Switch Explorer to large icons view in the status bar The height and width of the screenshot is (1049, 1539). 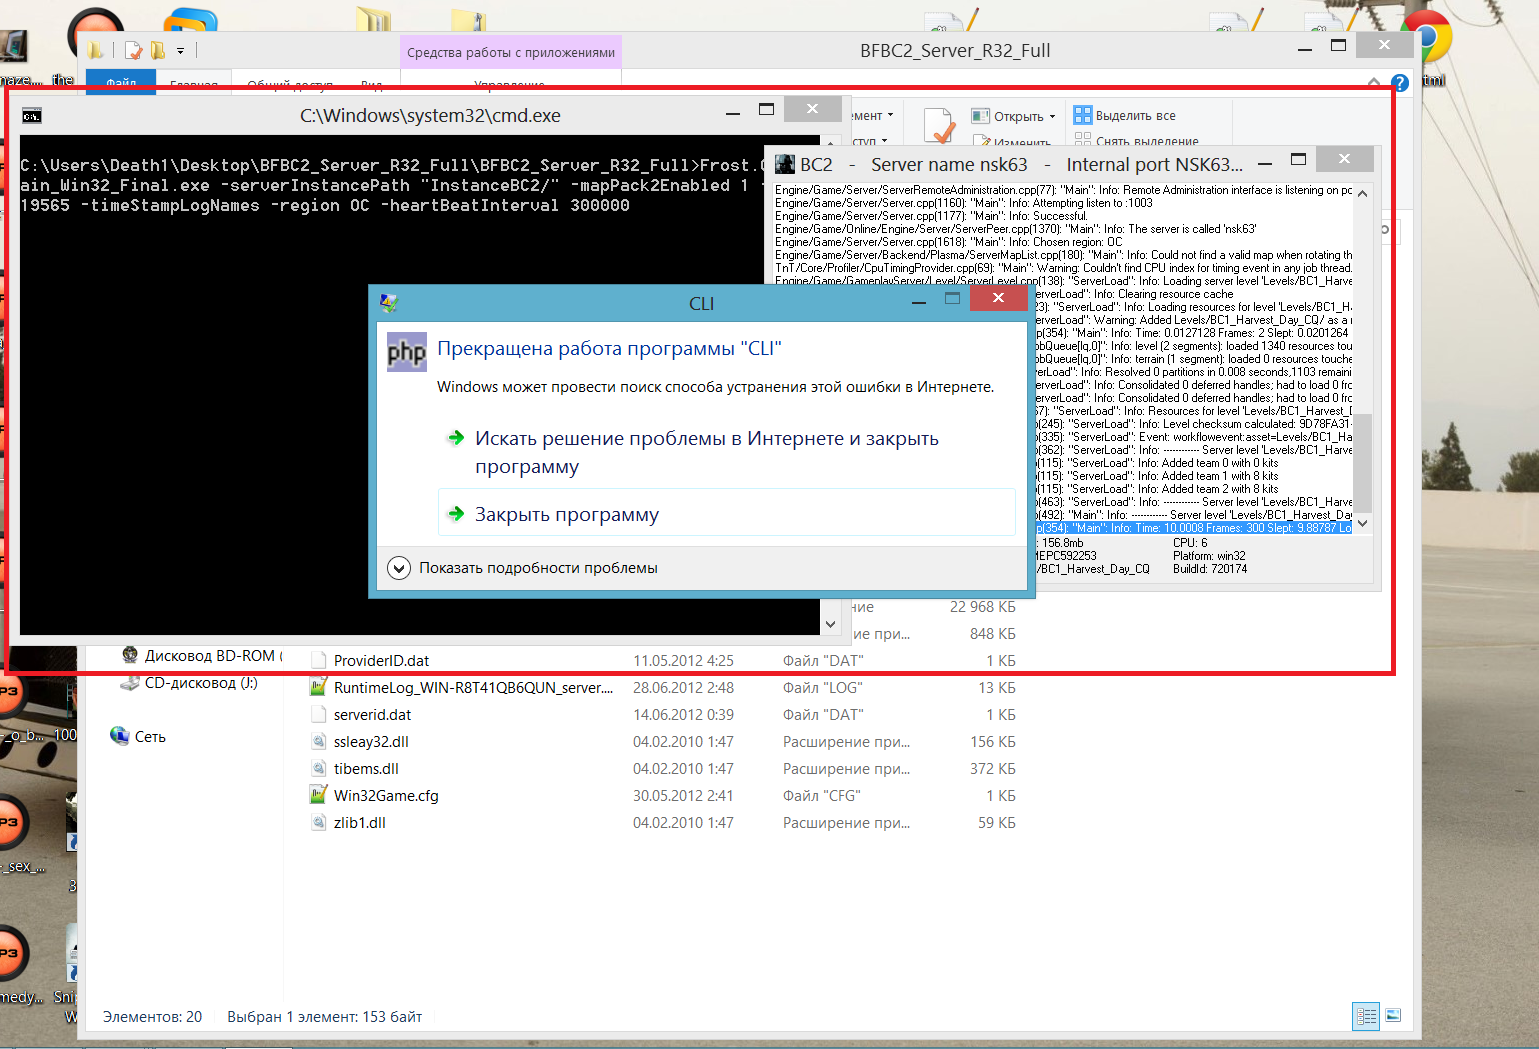click(x=1393, y=1016)
